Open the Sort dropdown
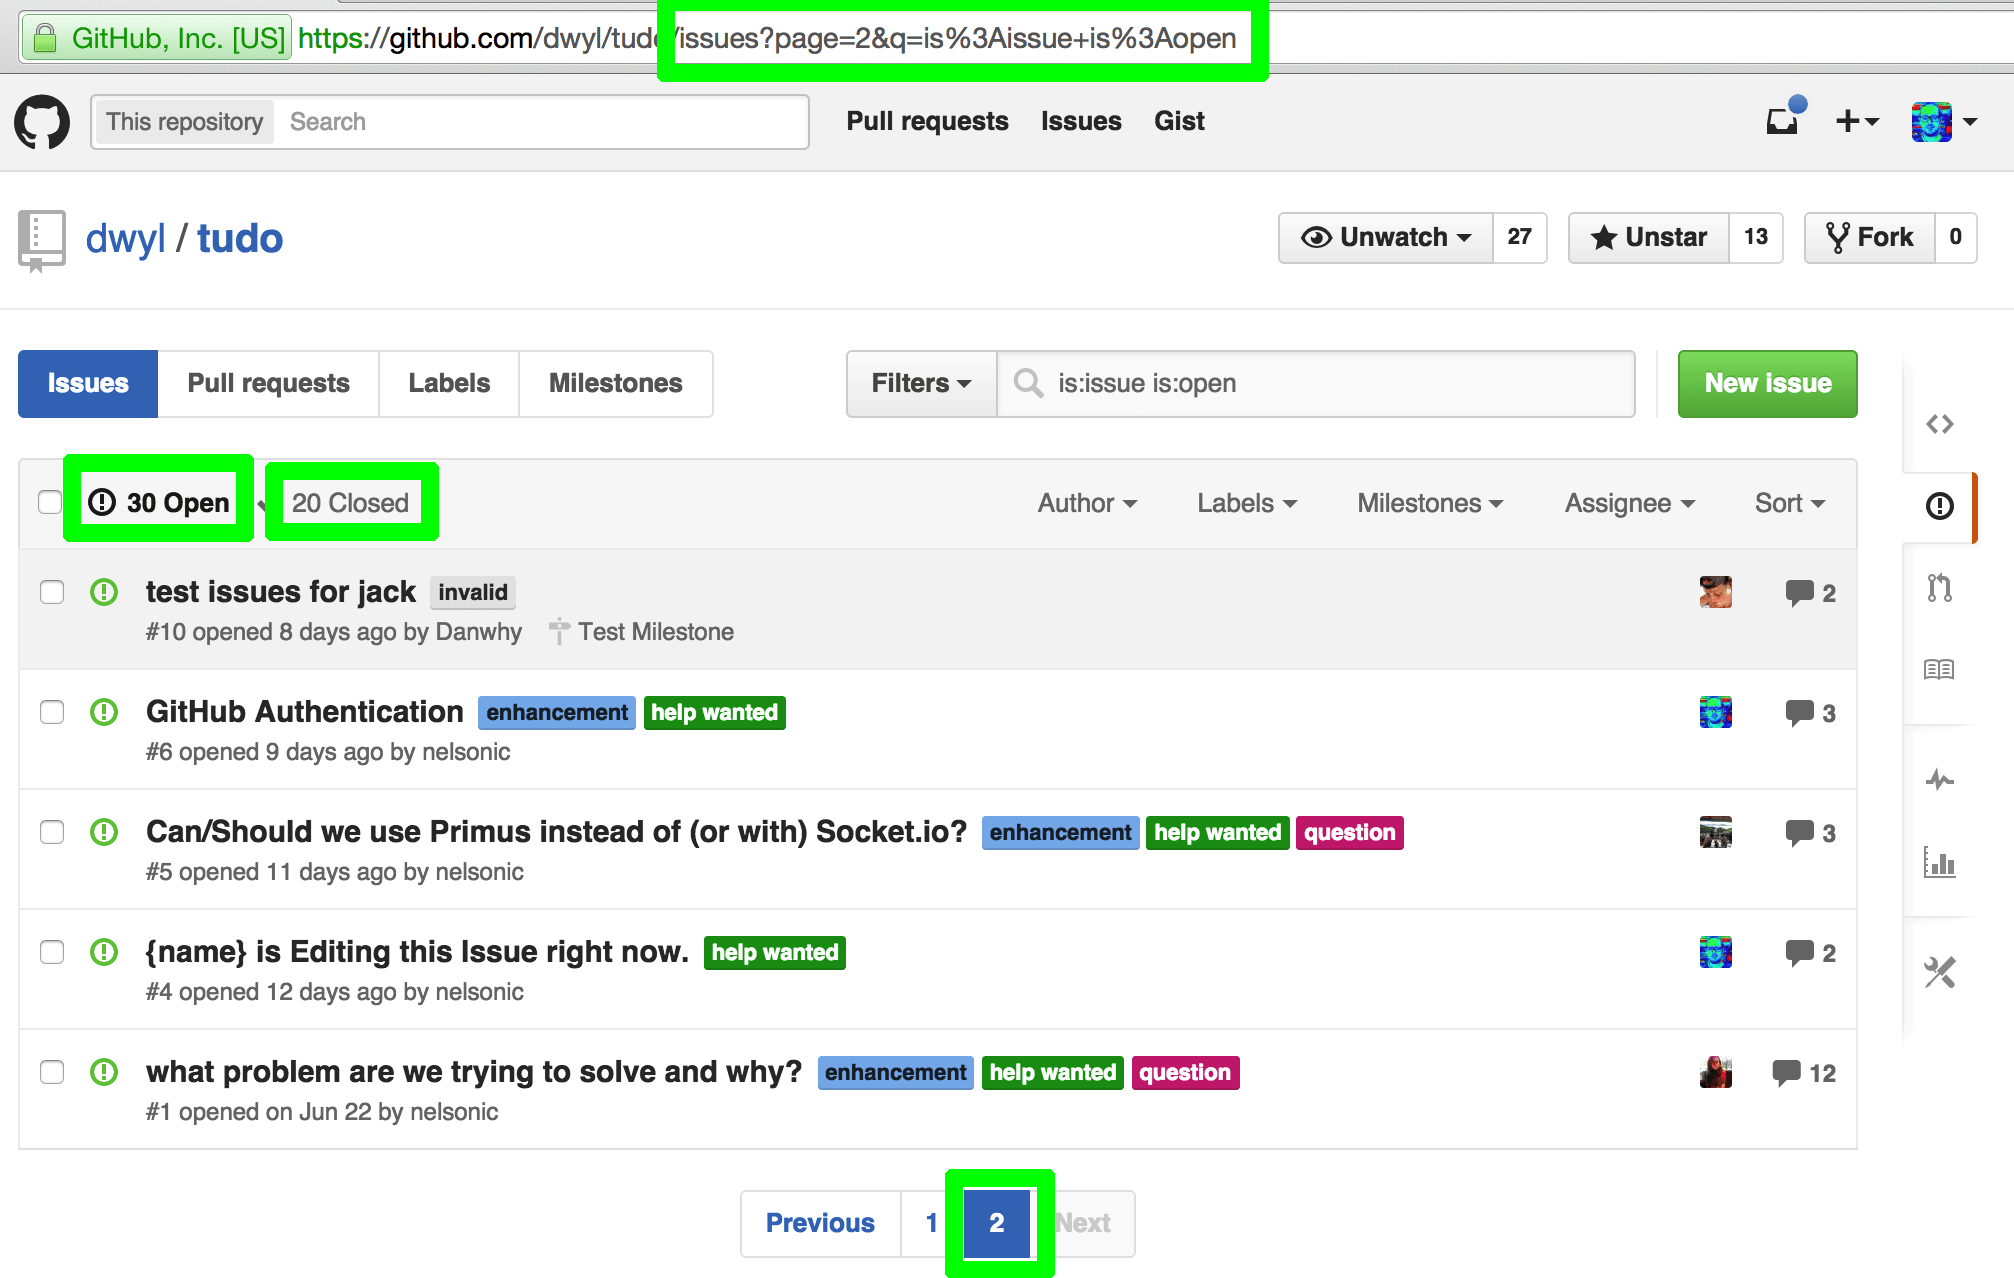This screenshot has height=1278, width=2014. [x=1790, y=503]
